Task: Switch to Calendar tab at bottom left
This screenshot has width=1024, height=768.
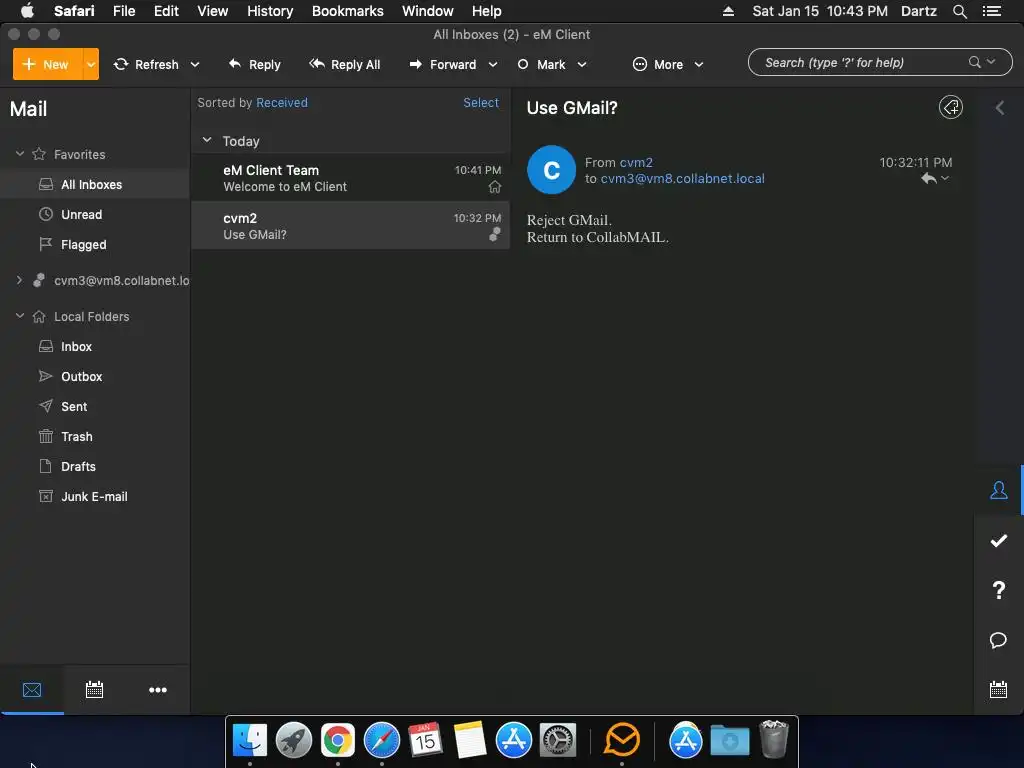Action: coord(94,690)
